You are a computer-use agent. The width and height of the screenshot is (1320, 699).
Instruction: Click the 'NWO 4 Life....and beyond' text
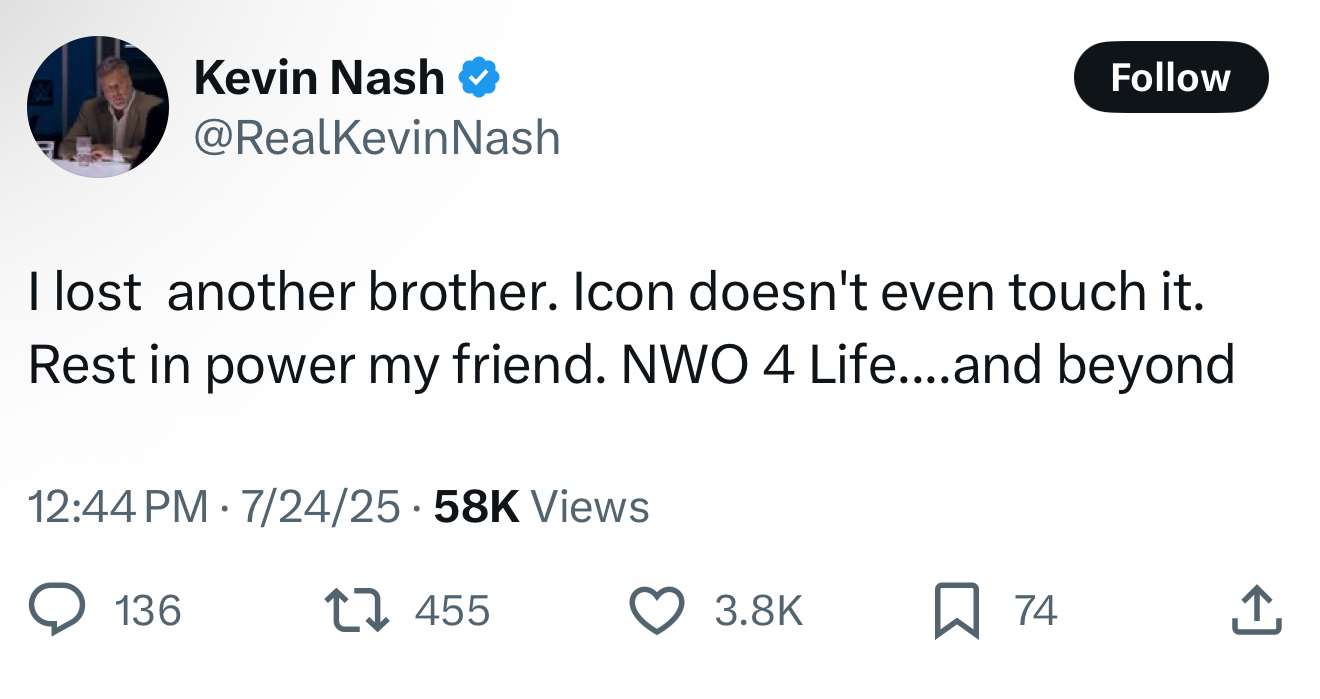927,365
